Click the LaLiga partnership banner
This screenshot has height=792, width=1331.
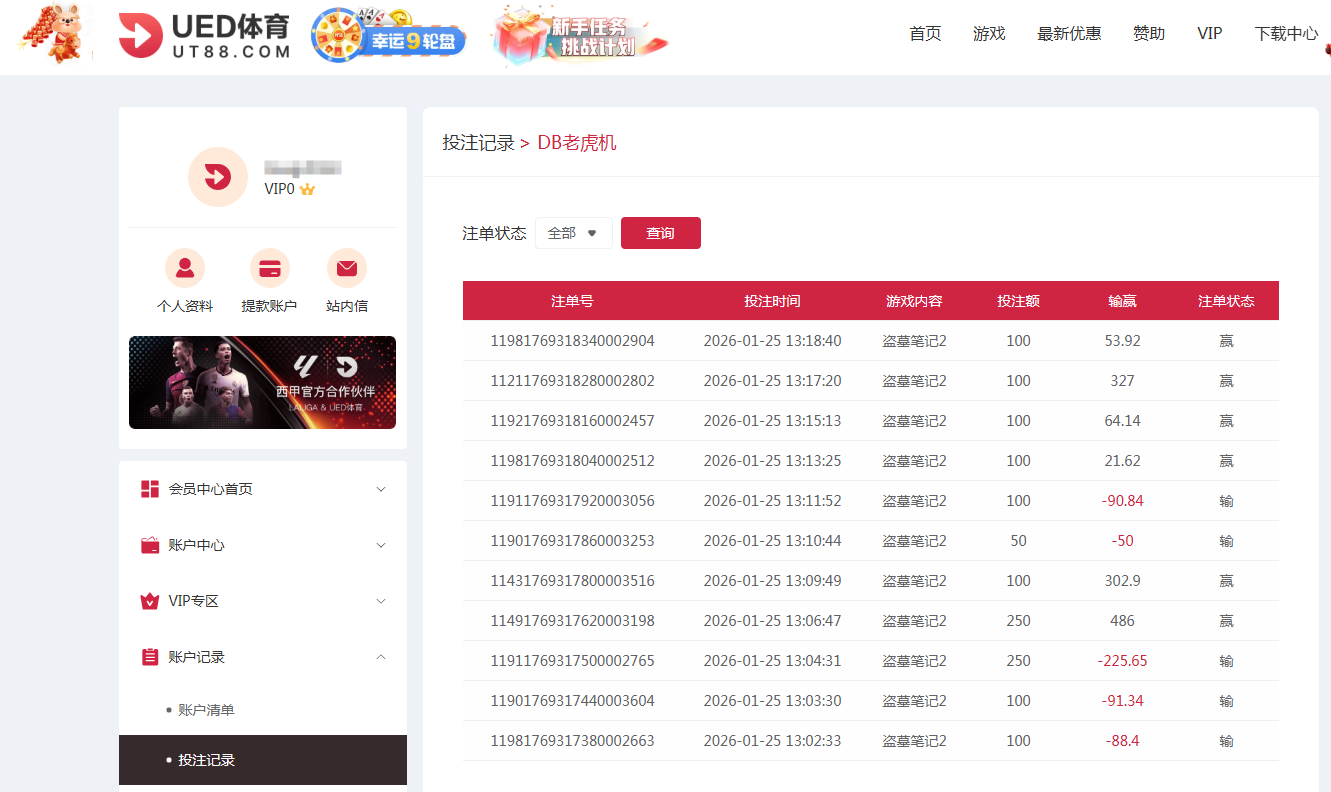(x=262, y=382)
